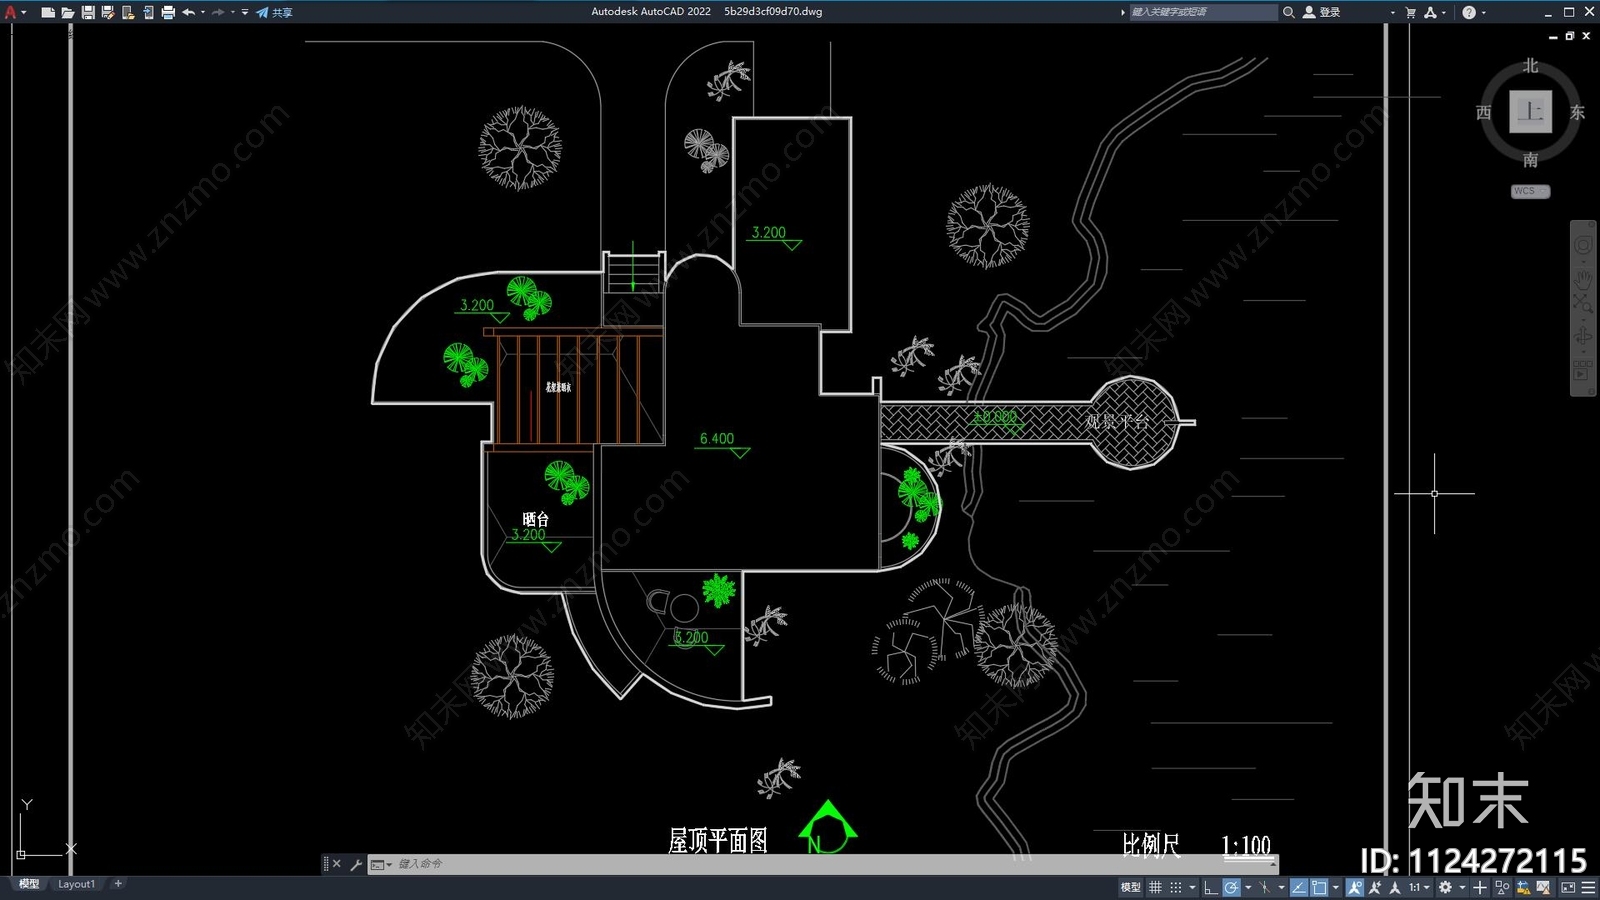This screenshot has width=1600, height=900.
Task: Toggle snap mode dotted grid icon
Action: (x=1176, y=887)
